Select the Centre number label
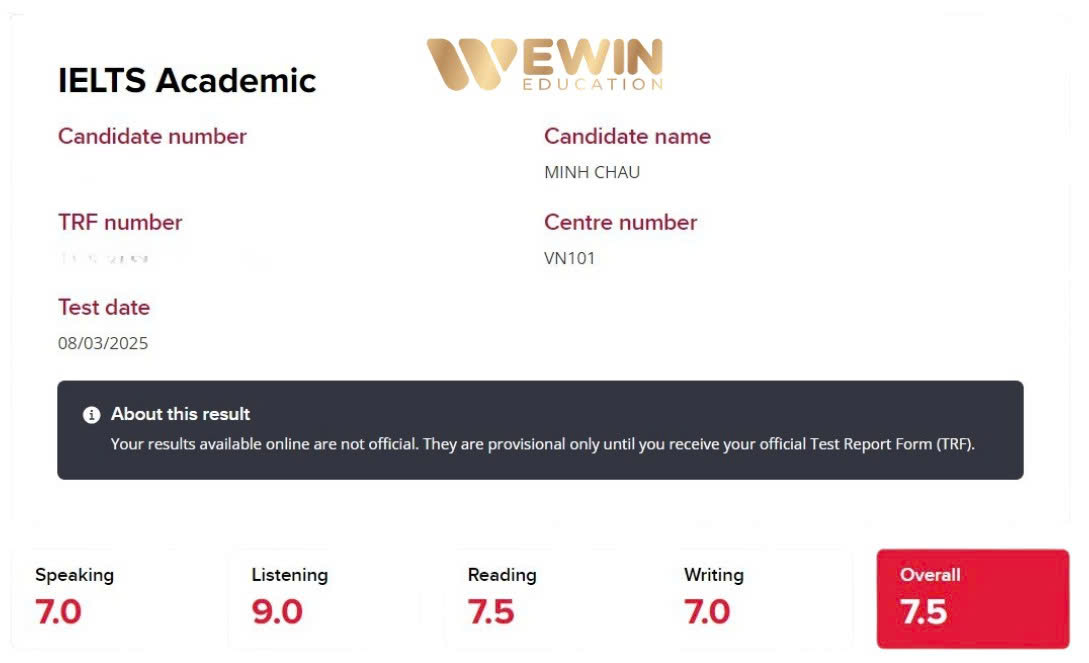The image size is (1089, 663). (x=620, y=222)
